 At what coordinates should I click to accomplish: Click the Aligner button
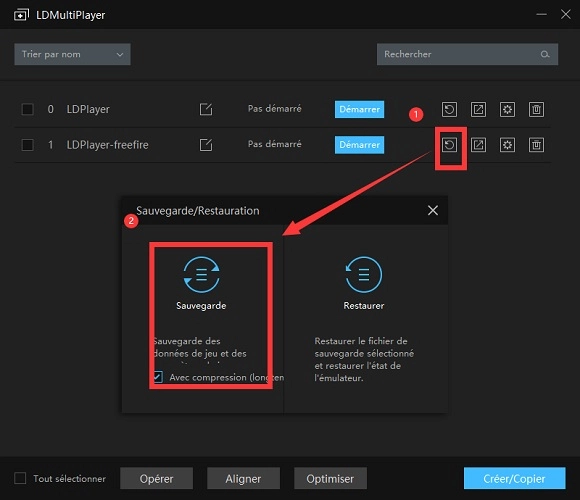click(x=243, y=478)
